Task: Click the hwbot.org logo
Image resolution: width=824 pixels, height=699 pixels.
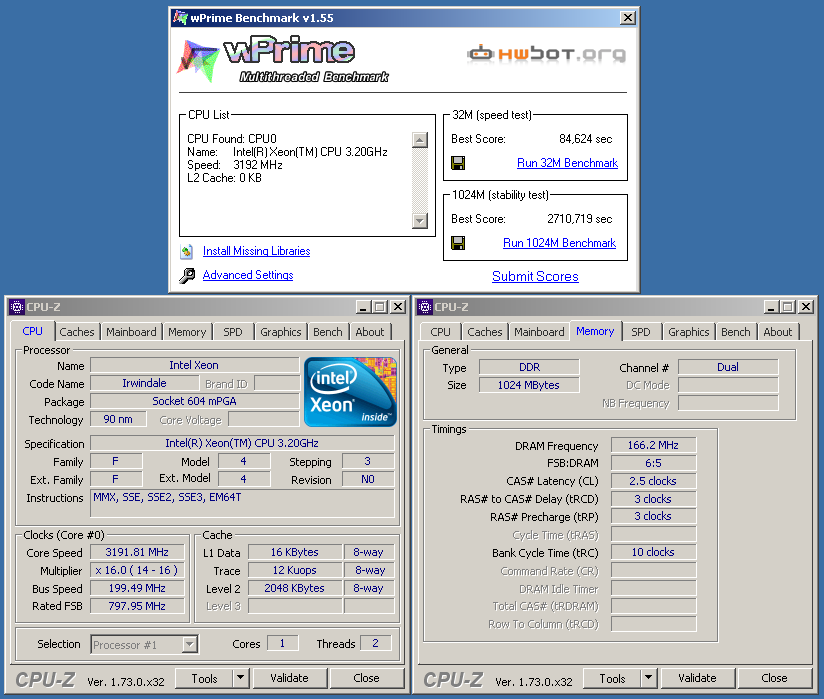Action: tap(546, 54)
